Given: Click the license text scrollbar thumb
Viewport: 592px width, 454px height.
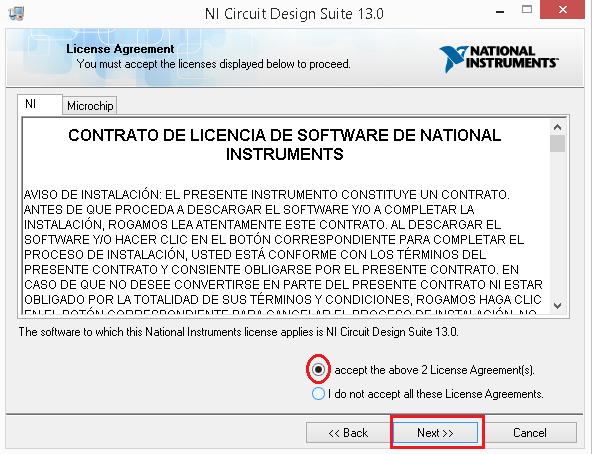Looking at the screenshot, I should point(557,144).
